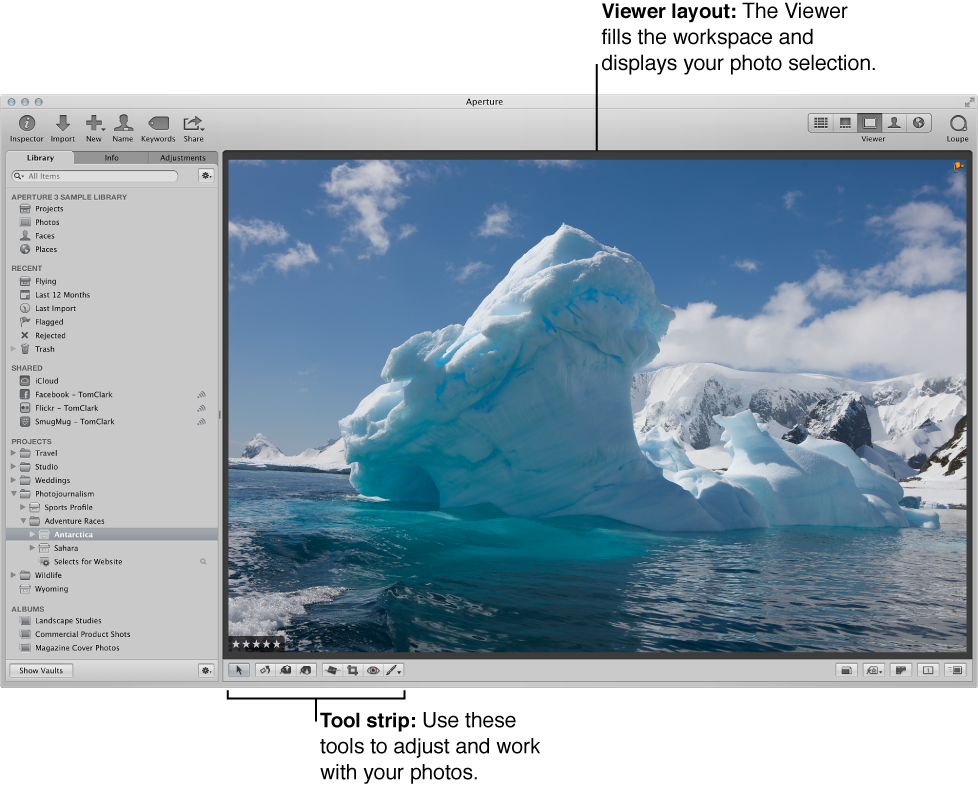Click the Show Vaults button

click(x=39, y=670)
